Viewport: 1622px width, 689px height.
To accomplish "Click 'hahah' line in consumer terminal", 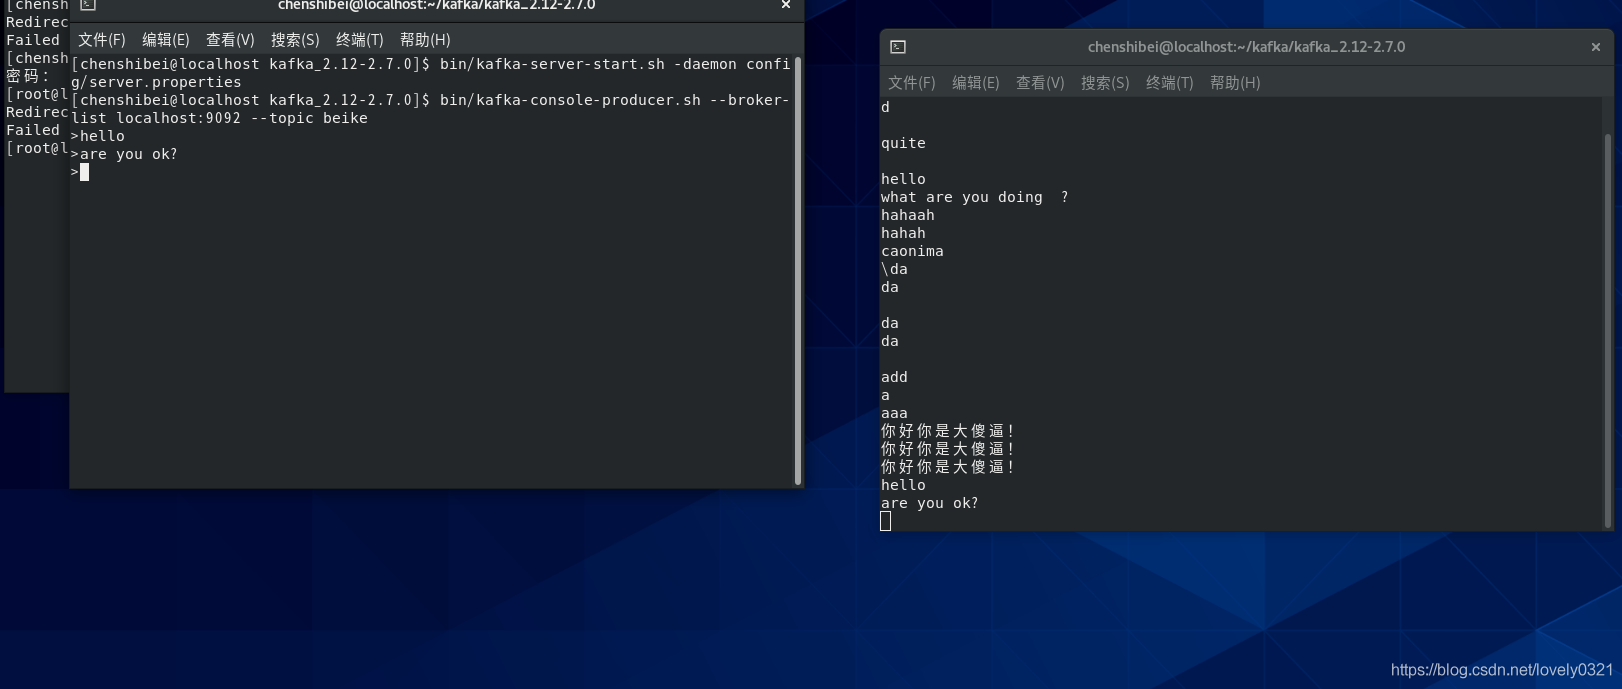I will point(903,233).
